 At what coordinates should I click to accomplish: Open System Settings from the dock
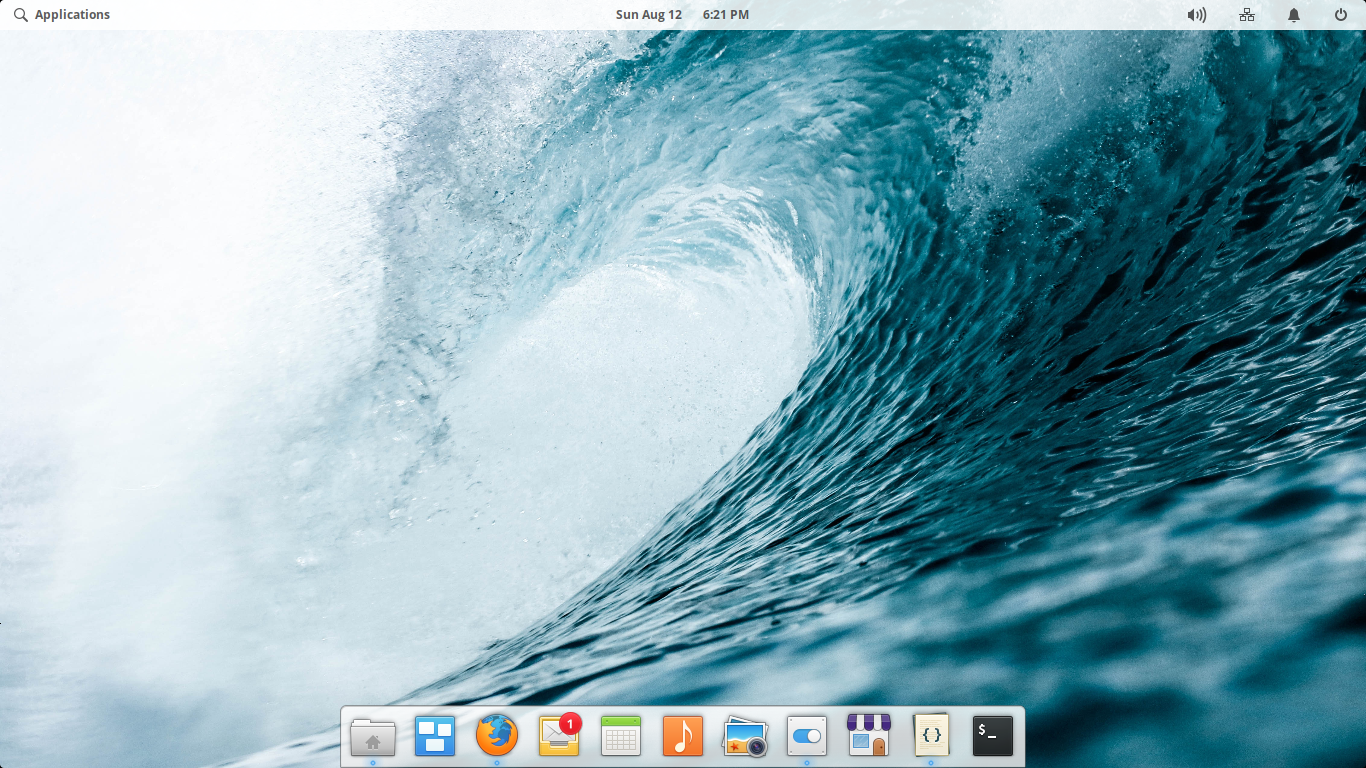[807, 736]
